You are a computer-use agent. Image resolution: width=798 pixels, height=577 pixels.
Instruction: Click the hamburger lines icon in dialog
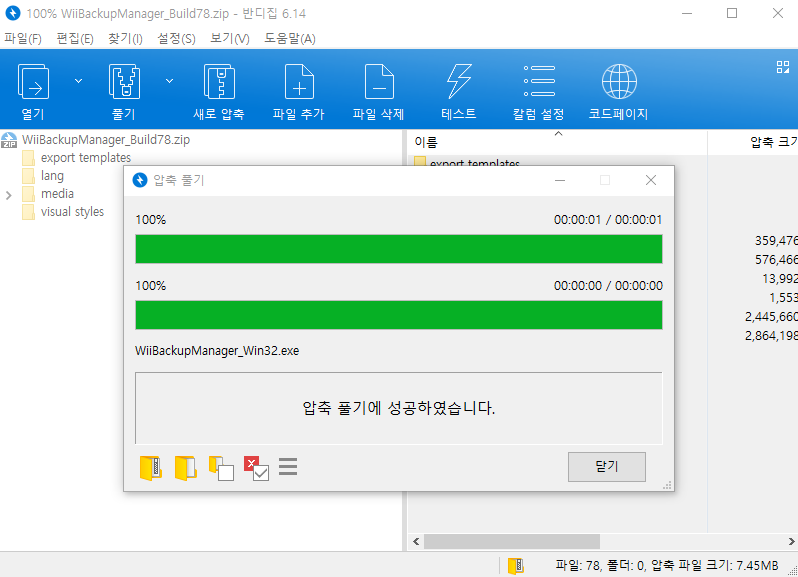tap(288, 467)
